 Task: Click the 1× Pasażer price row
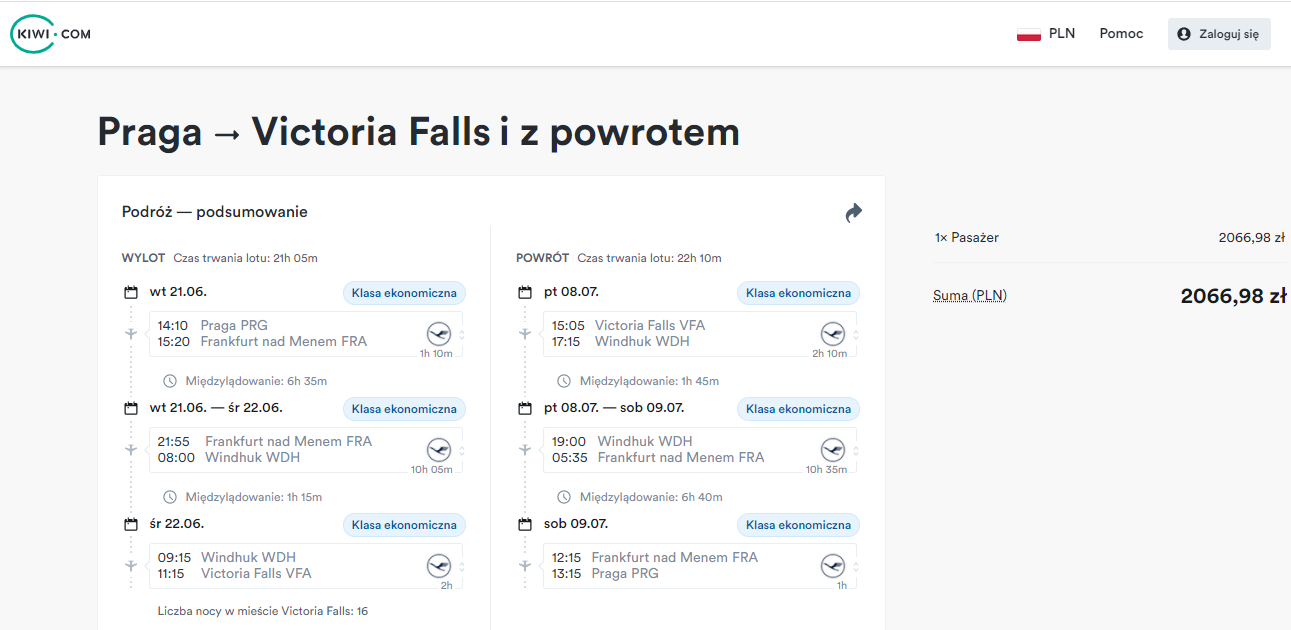[x=1110, y=238]
